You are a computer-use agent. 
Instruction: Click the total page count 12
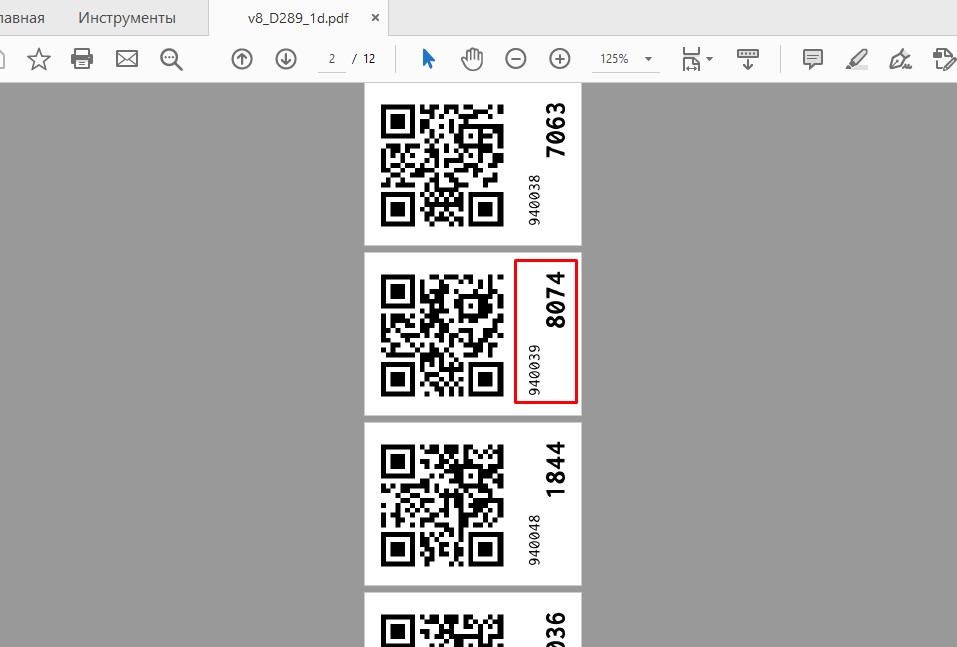(x=369, y=59)
